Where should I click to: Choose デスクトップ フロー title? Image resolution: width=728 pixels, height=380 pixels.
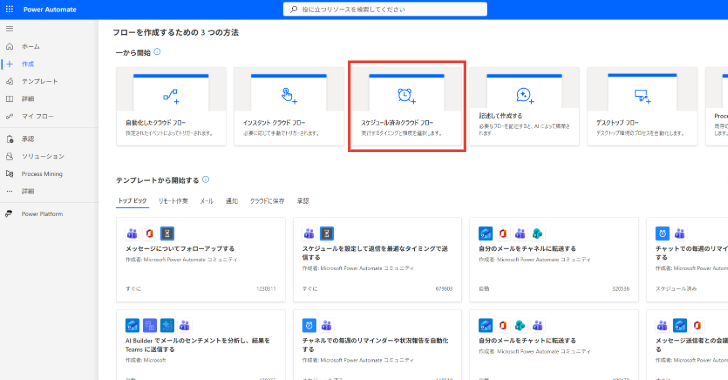pyautogui.click(x=618, y=123)
